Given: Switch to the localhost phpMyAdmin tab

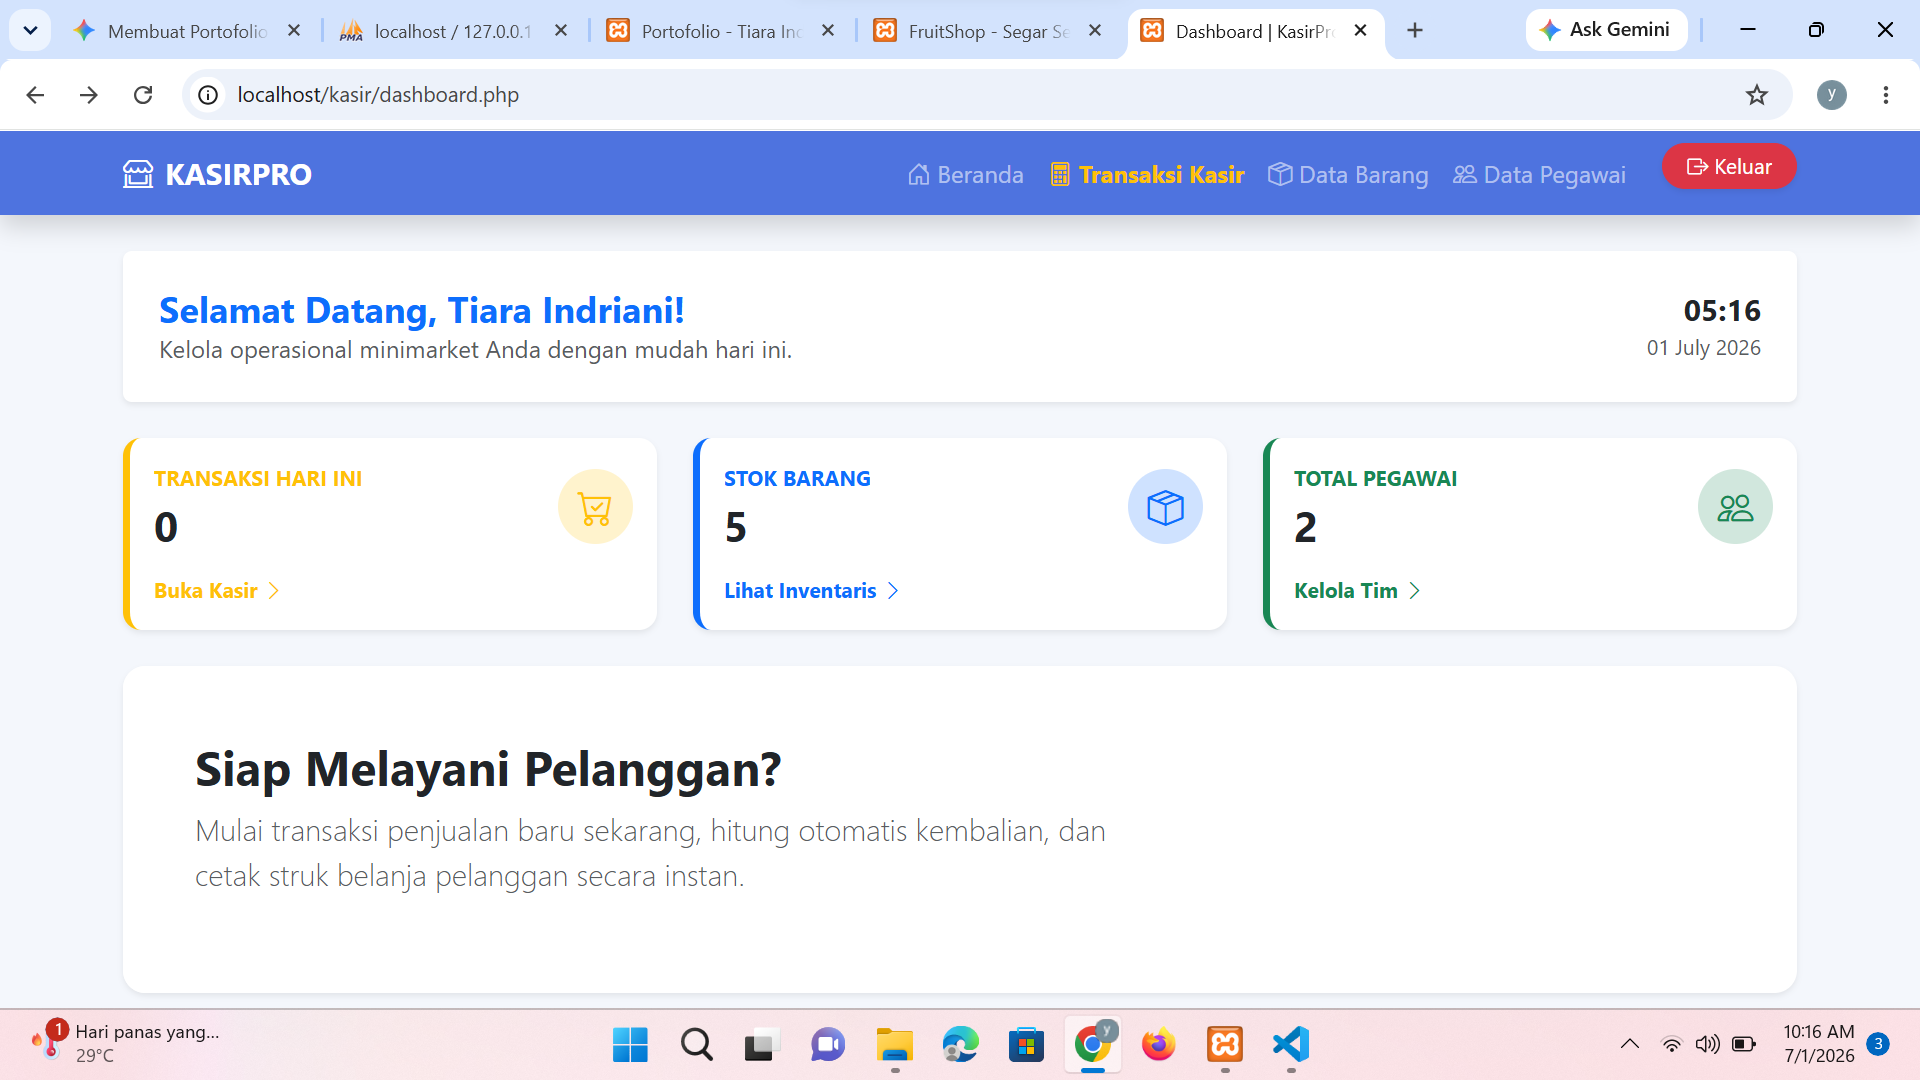Looking at the screenshot, I should point(452,31).
